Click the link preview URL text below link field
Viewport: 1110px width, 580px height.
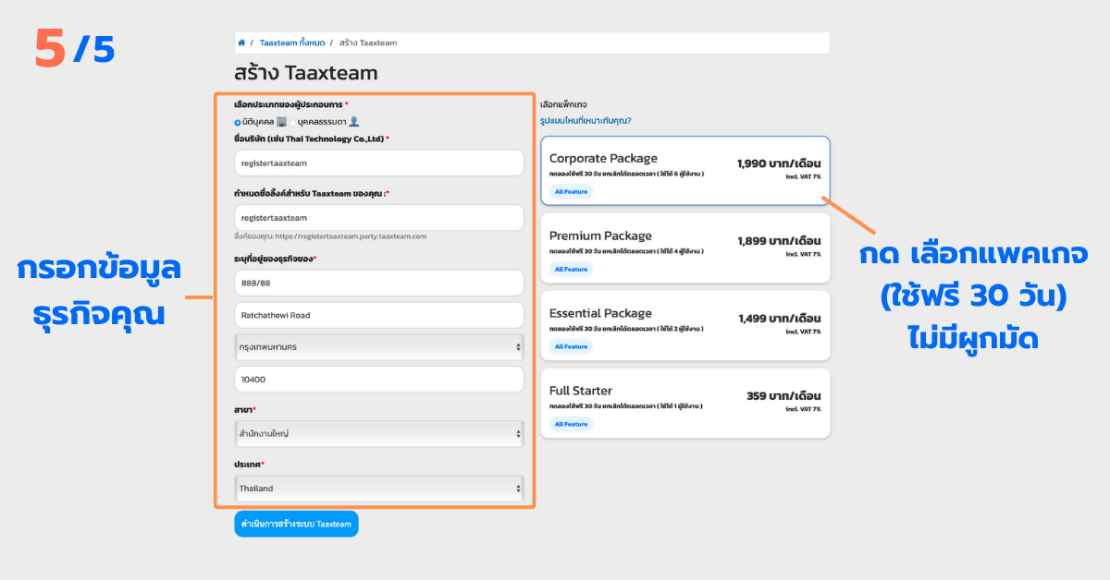pos(331,237)
